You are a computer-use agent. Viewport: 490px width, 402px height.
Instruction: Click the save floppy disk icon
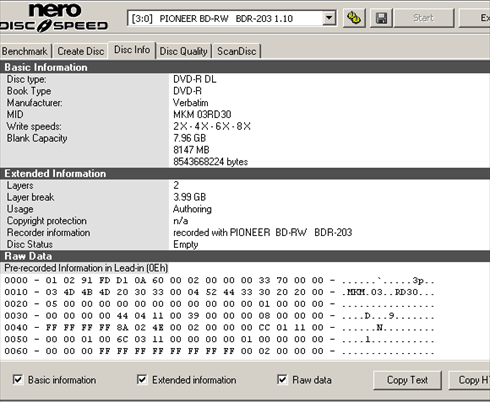pos(381,18)
